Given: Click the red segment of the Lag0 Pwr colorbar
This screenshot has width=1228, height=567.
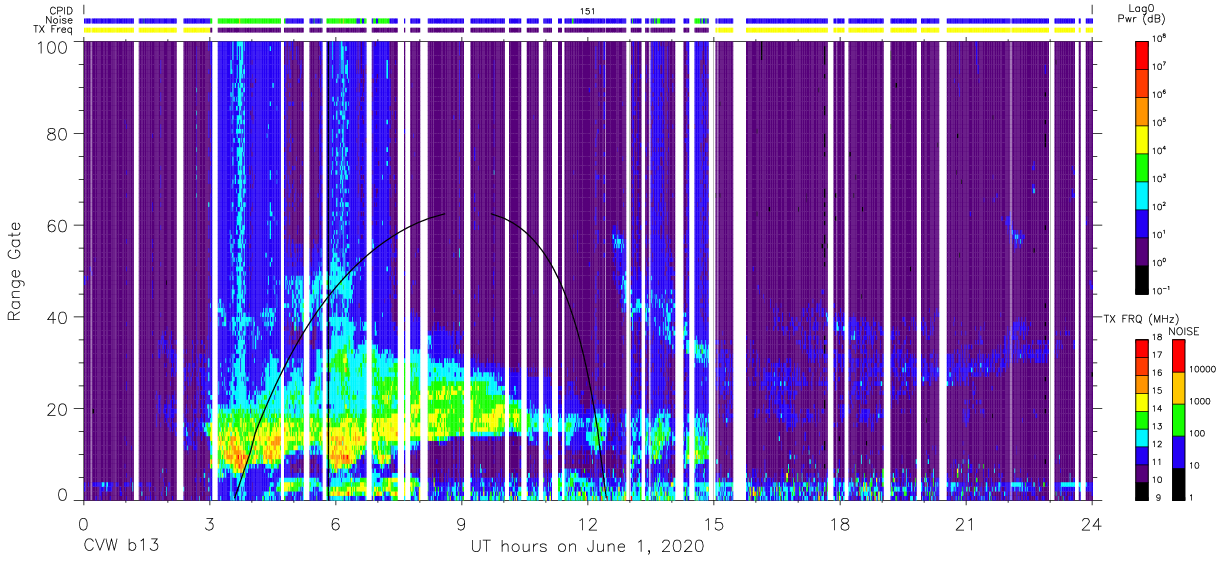Looking at the screenshot, I should [1143, 53].
